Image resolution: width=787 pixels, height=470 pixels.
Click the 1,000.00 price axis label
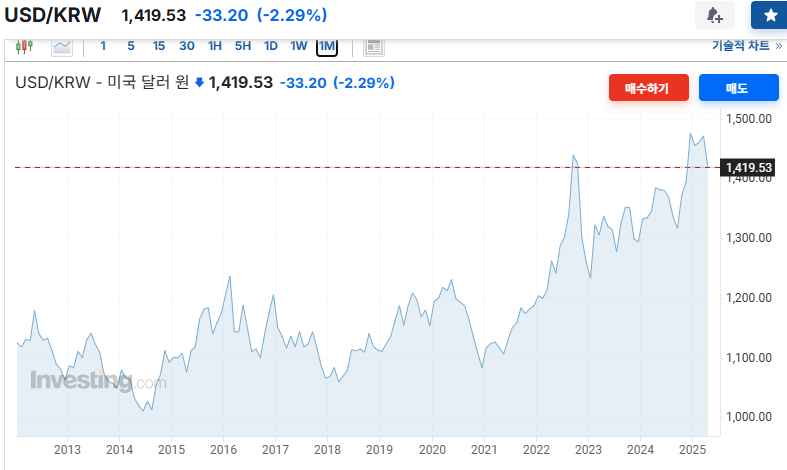click(x=749, y=417)
